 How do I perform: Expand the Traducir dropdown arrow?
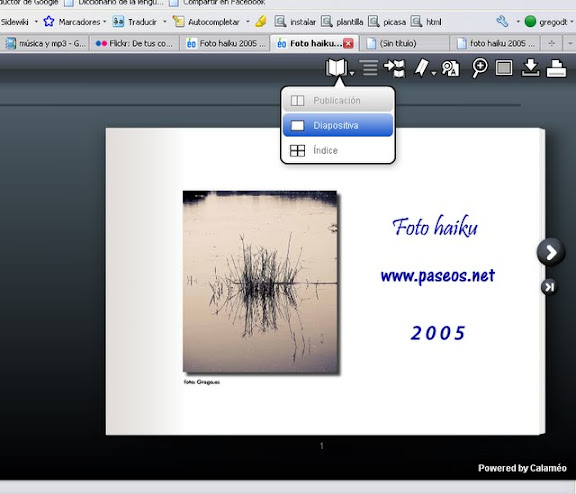165,22
